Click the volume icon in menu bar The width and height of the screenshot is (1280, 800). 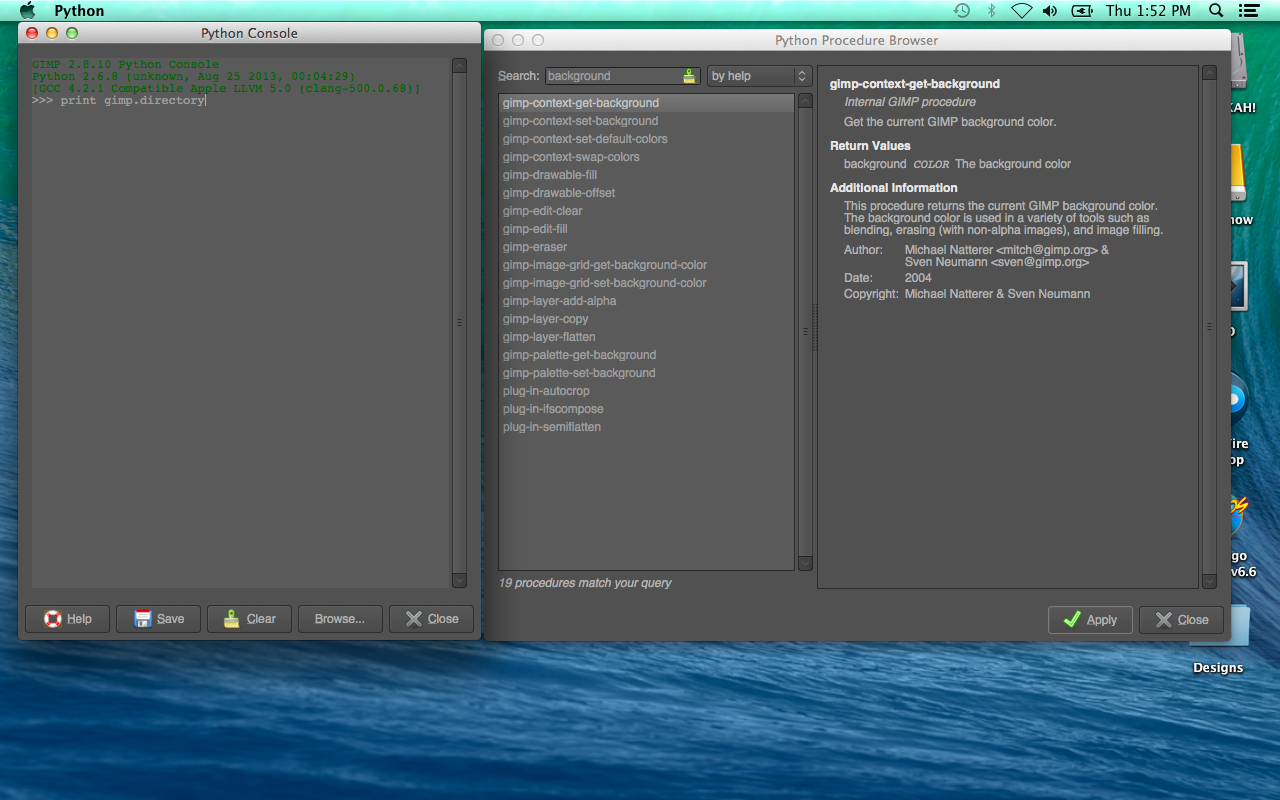point(1050,11)
